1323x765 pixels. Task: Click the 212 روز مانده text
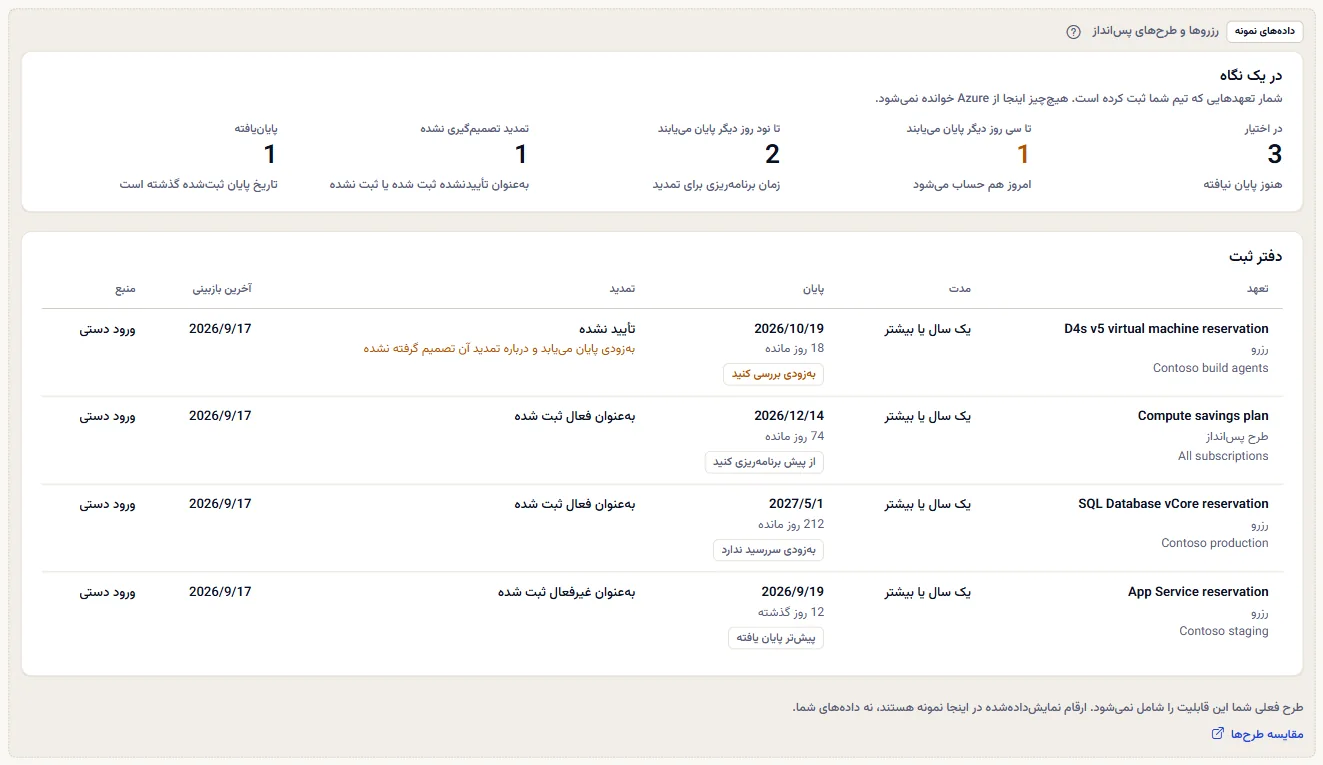coord(792,524)
